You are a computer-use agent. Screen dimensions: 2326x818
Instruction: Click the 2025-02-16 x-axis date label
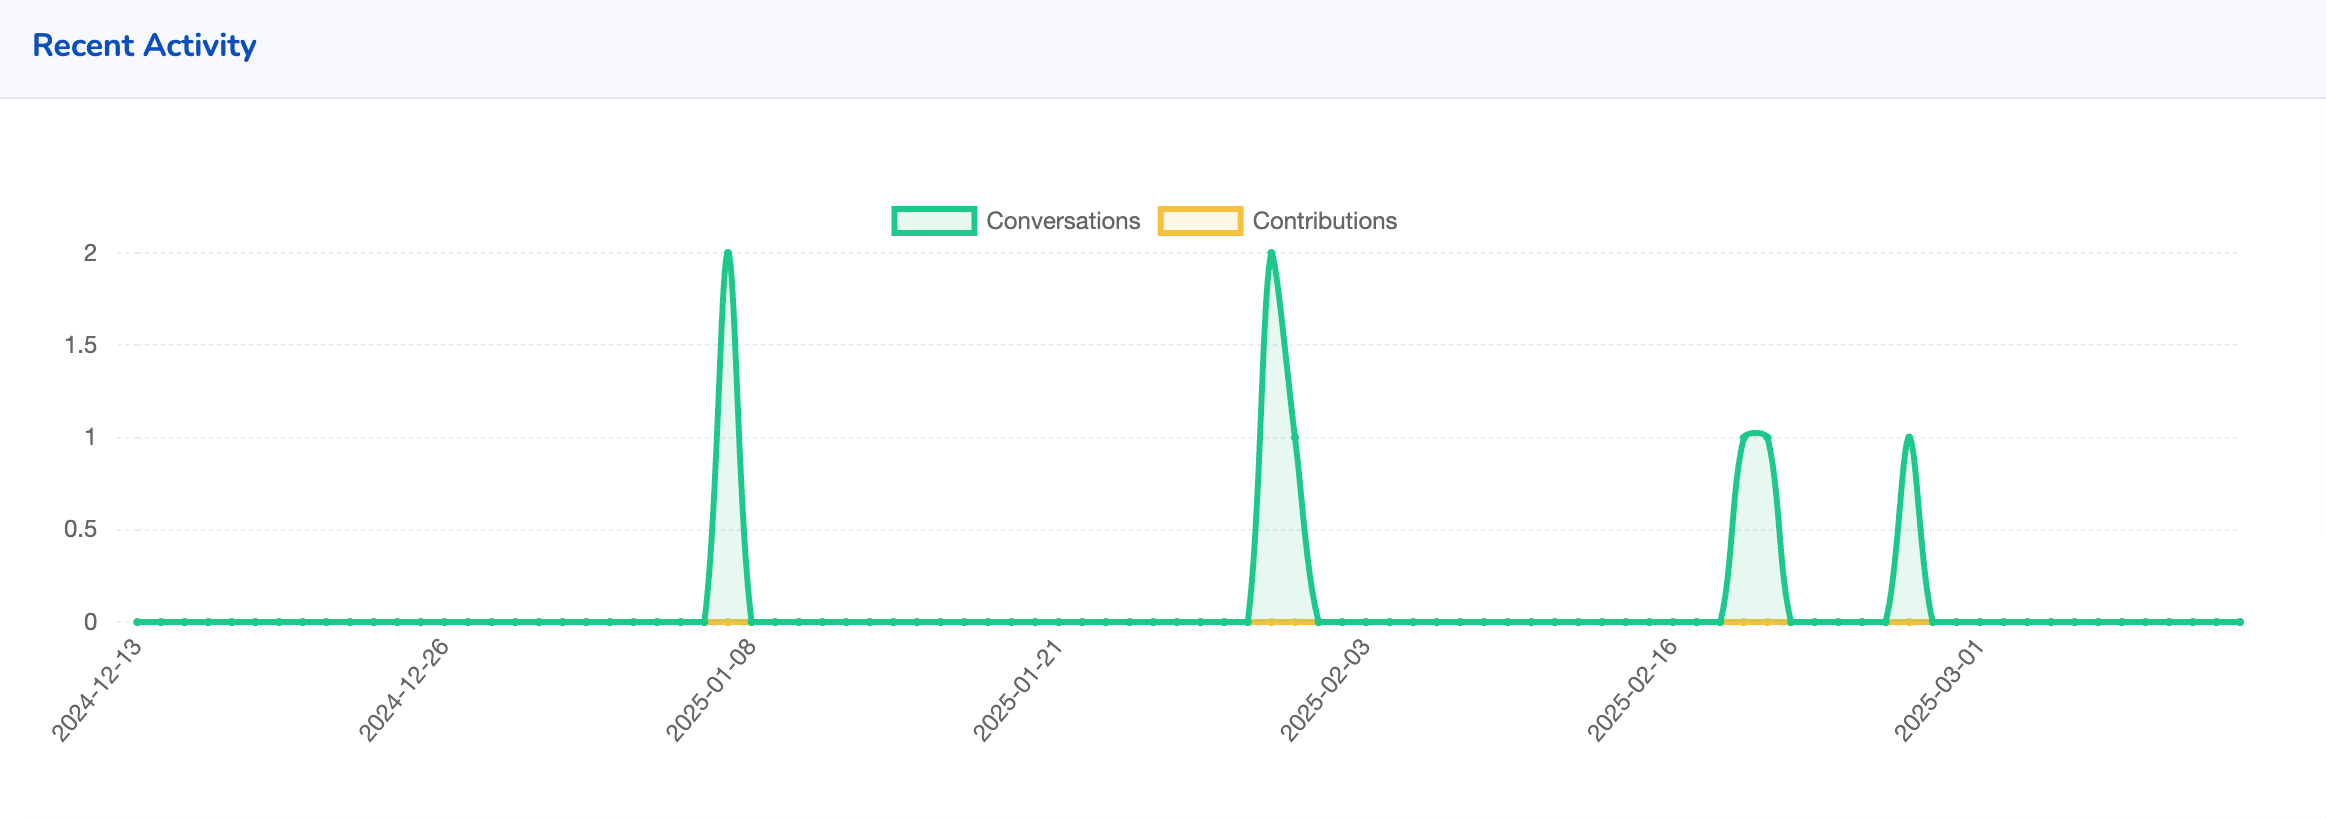[x=1633, y=690]
